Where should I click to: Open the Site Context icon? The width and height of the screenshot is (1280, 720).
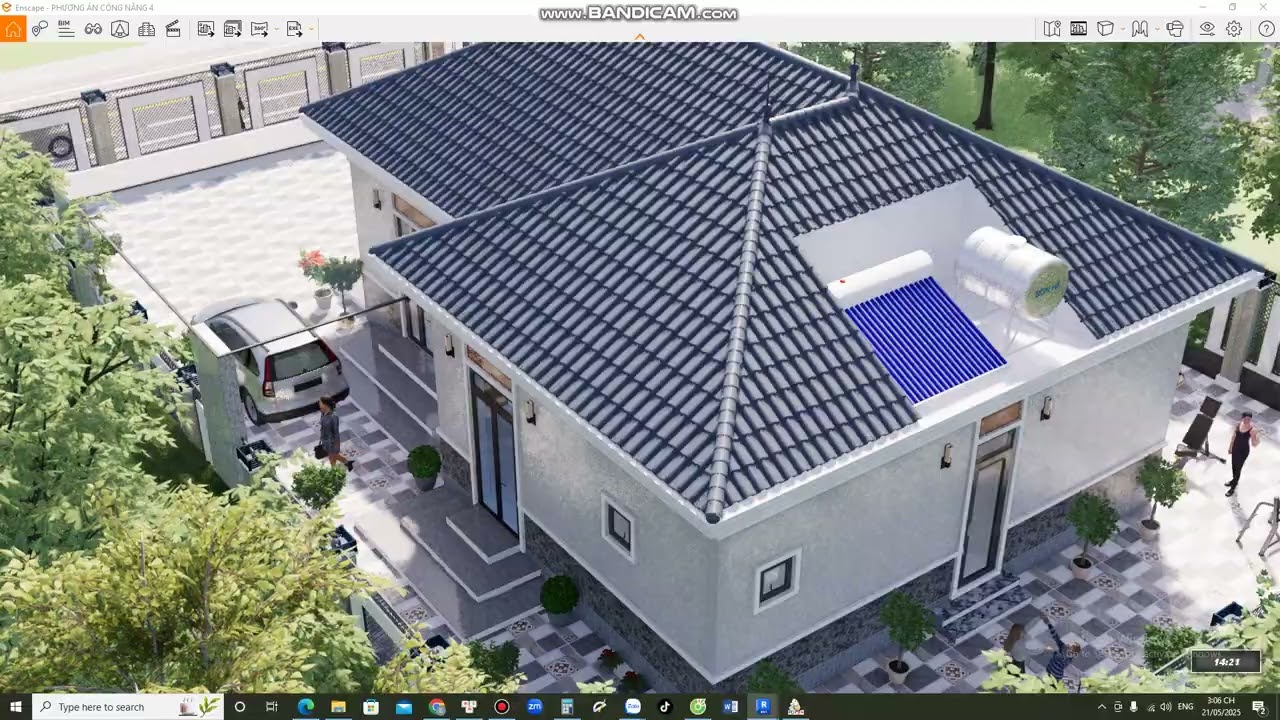[x=1079, y=29]
